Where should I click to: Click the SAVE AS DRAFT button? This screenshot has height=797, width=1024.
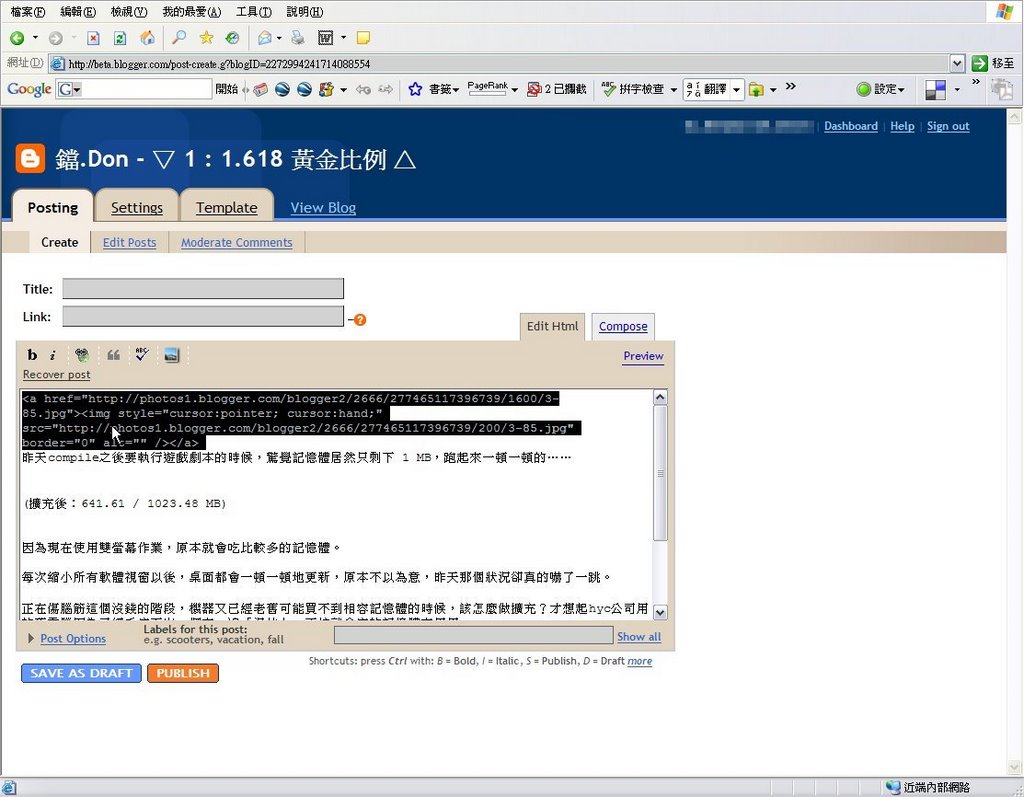tap(82, 673)
